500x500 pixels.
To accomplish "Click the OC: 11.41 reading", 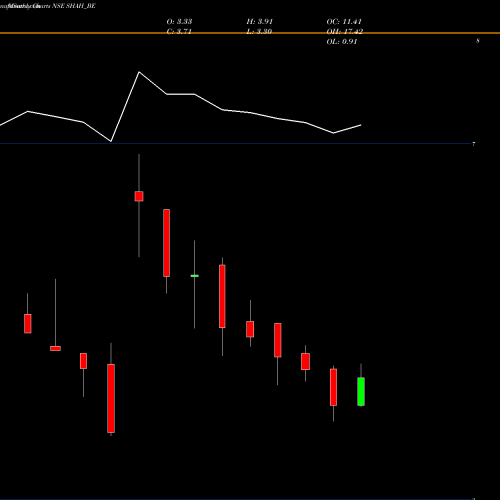I will 344,22.
